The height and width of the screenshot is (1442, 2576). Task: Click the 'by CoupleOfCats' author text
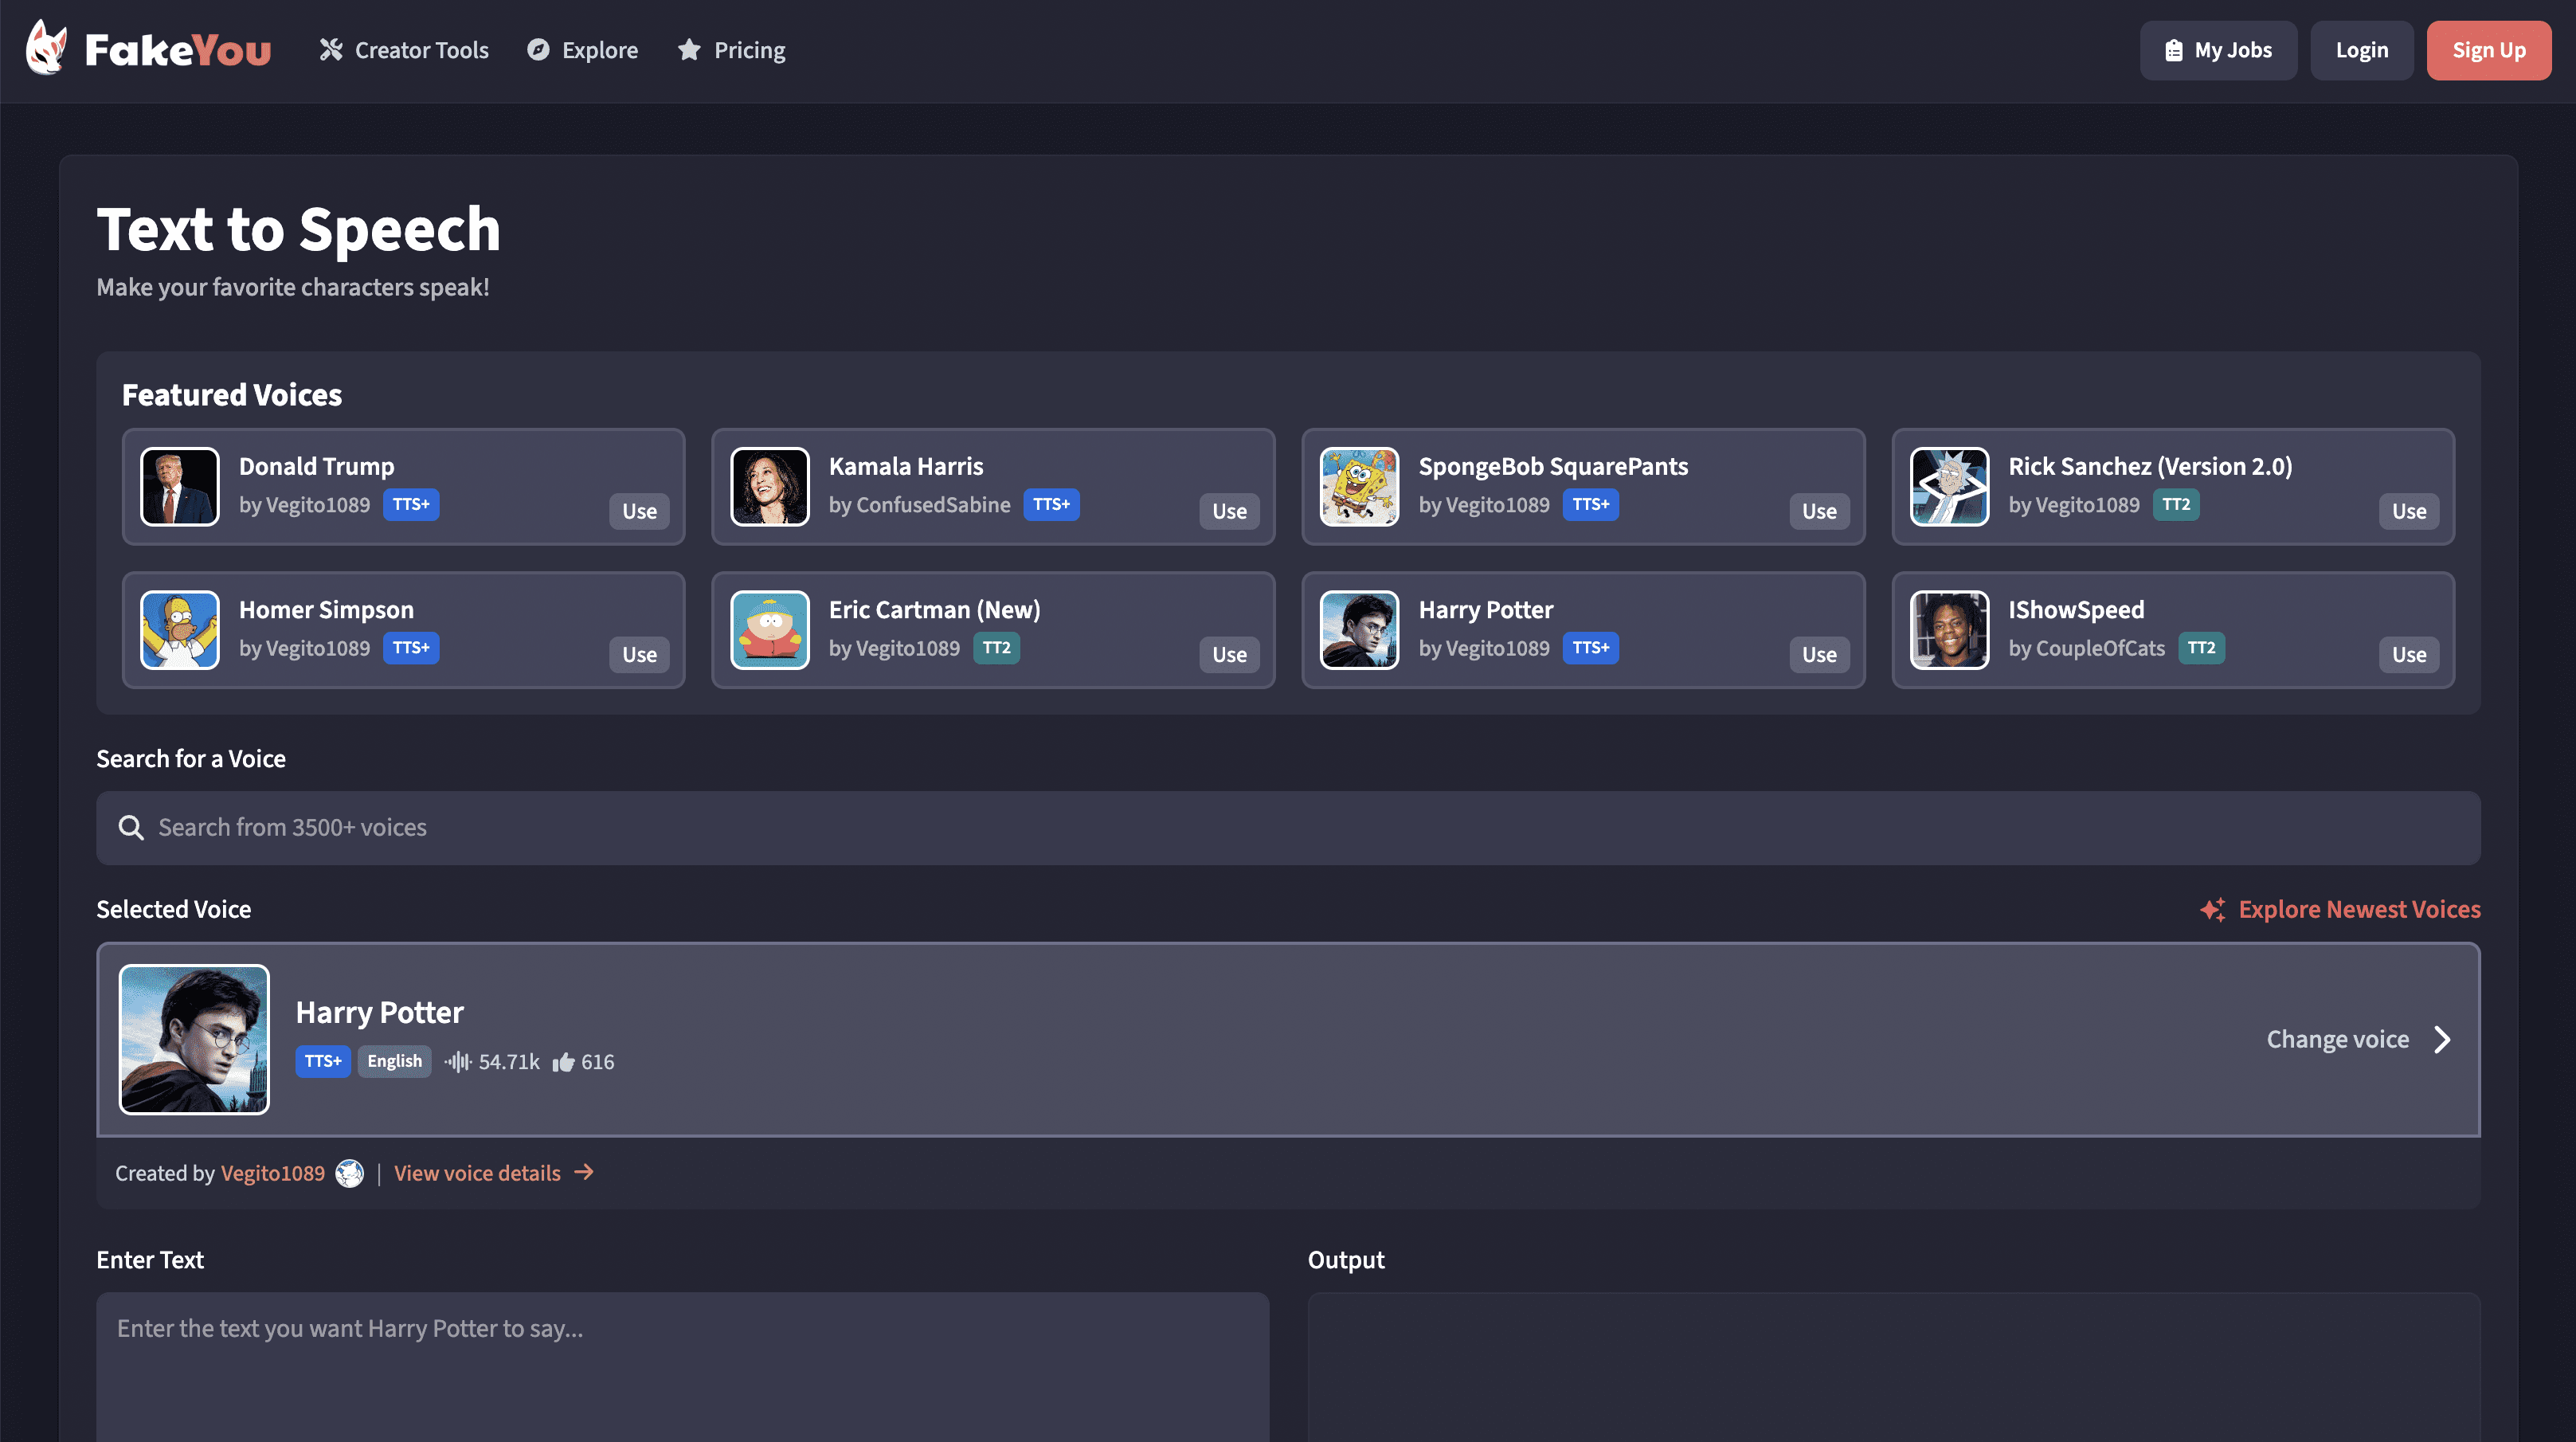(2086, 649)
